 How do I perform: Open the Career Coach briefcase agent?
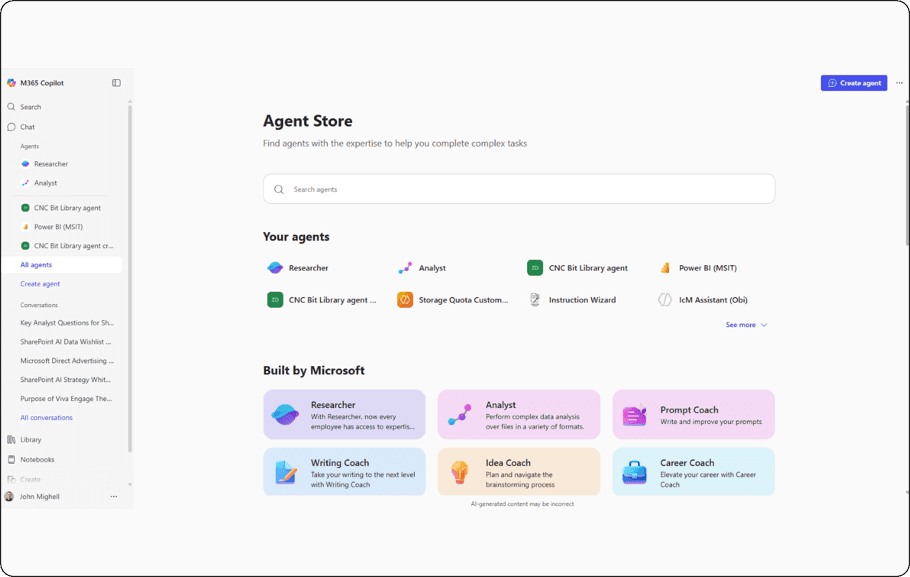click(x=634, y=470)
